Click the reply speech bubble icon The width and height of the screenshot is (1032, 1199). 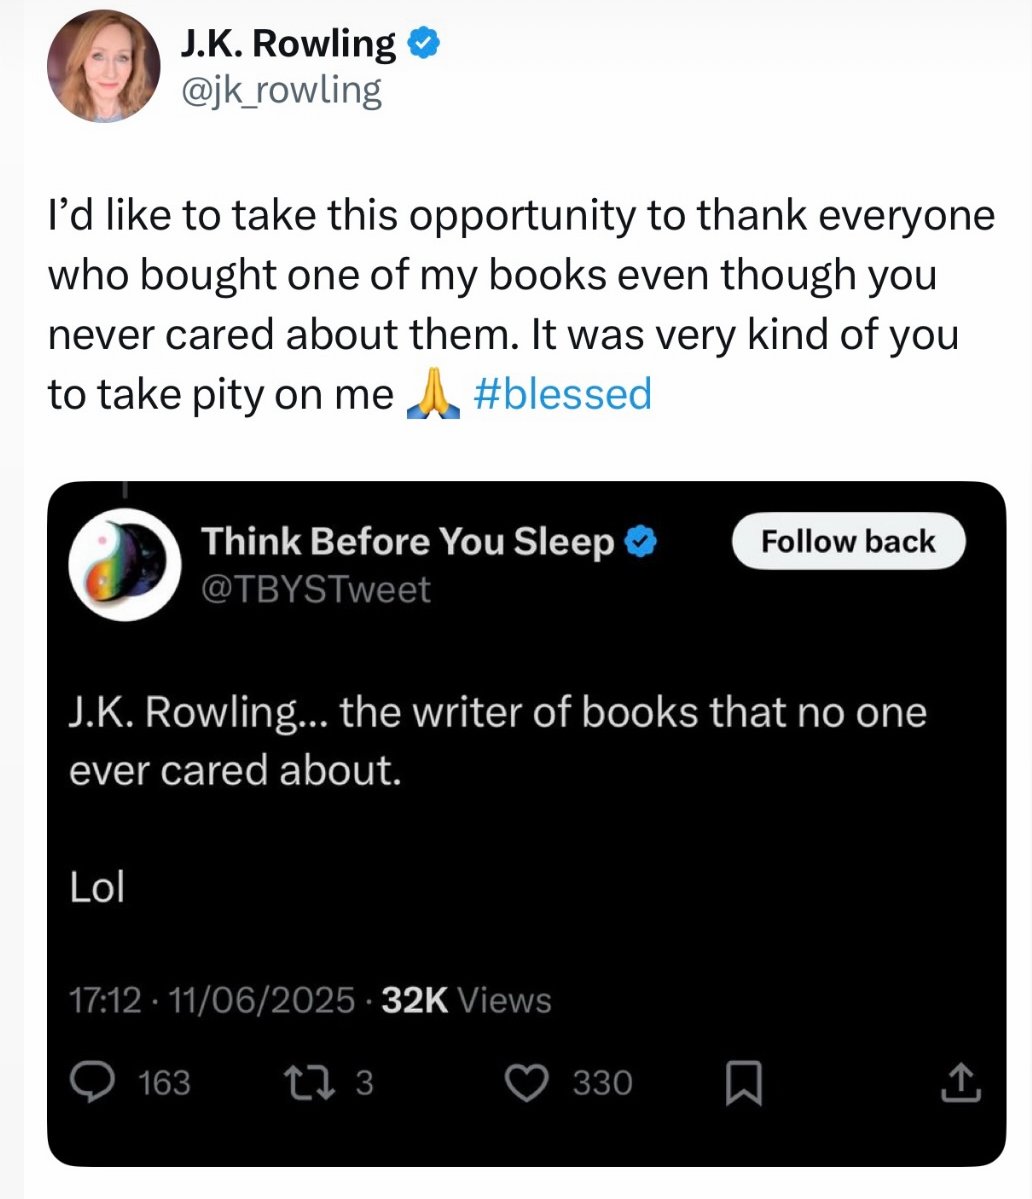tap(91, 1082)
